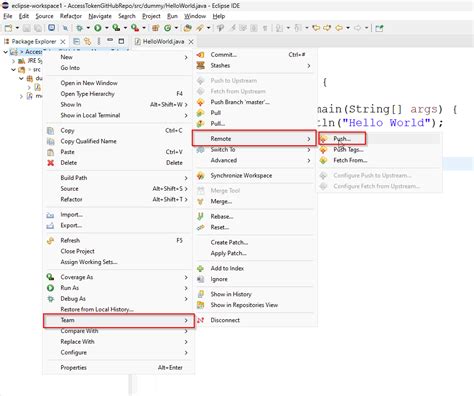Open Switch To submenu

(255, 150)
